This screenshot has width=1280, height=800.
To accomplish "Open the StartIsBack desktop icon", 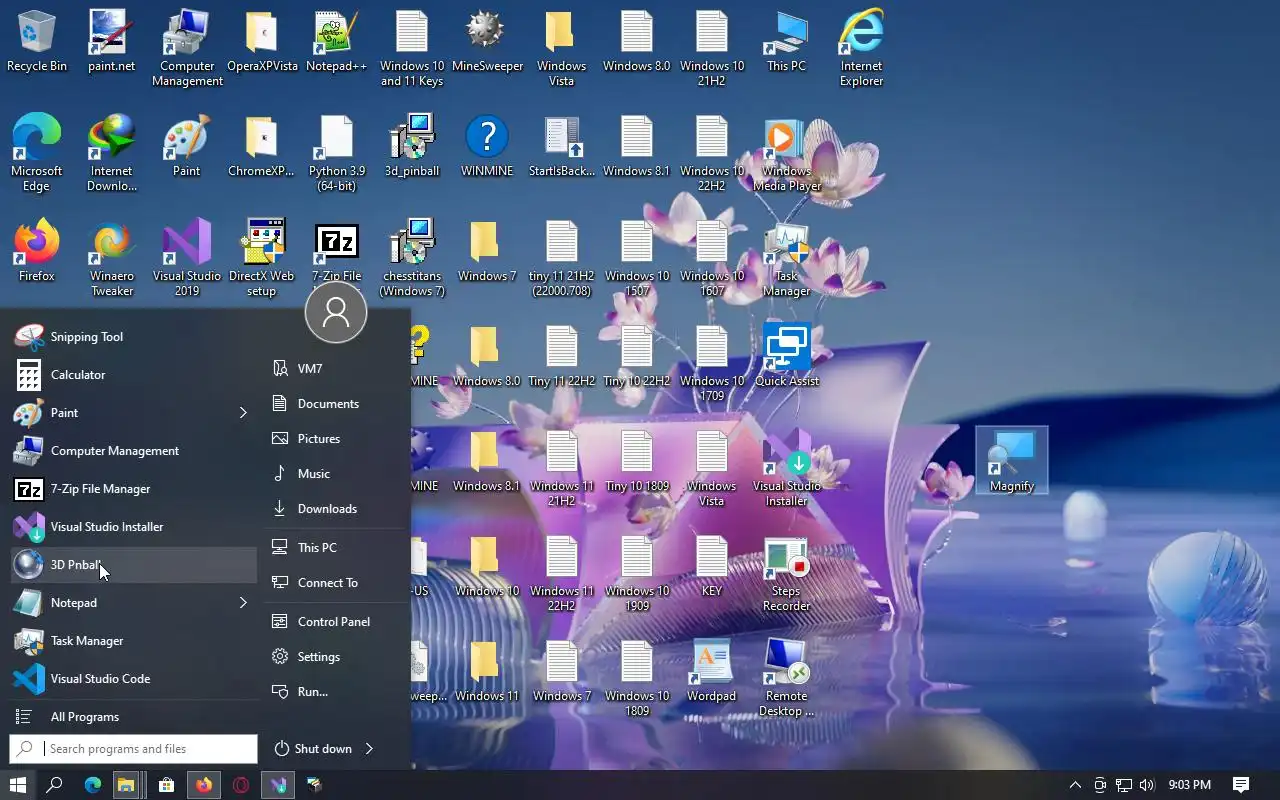I will (x=562, y=146).
